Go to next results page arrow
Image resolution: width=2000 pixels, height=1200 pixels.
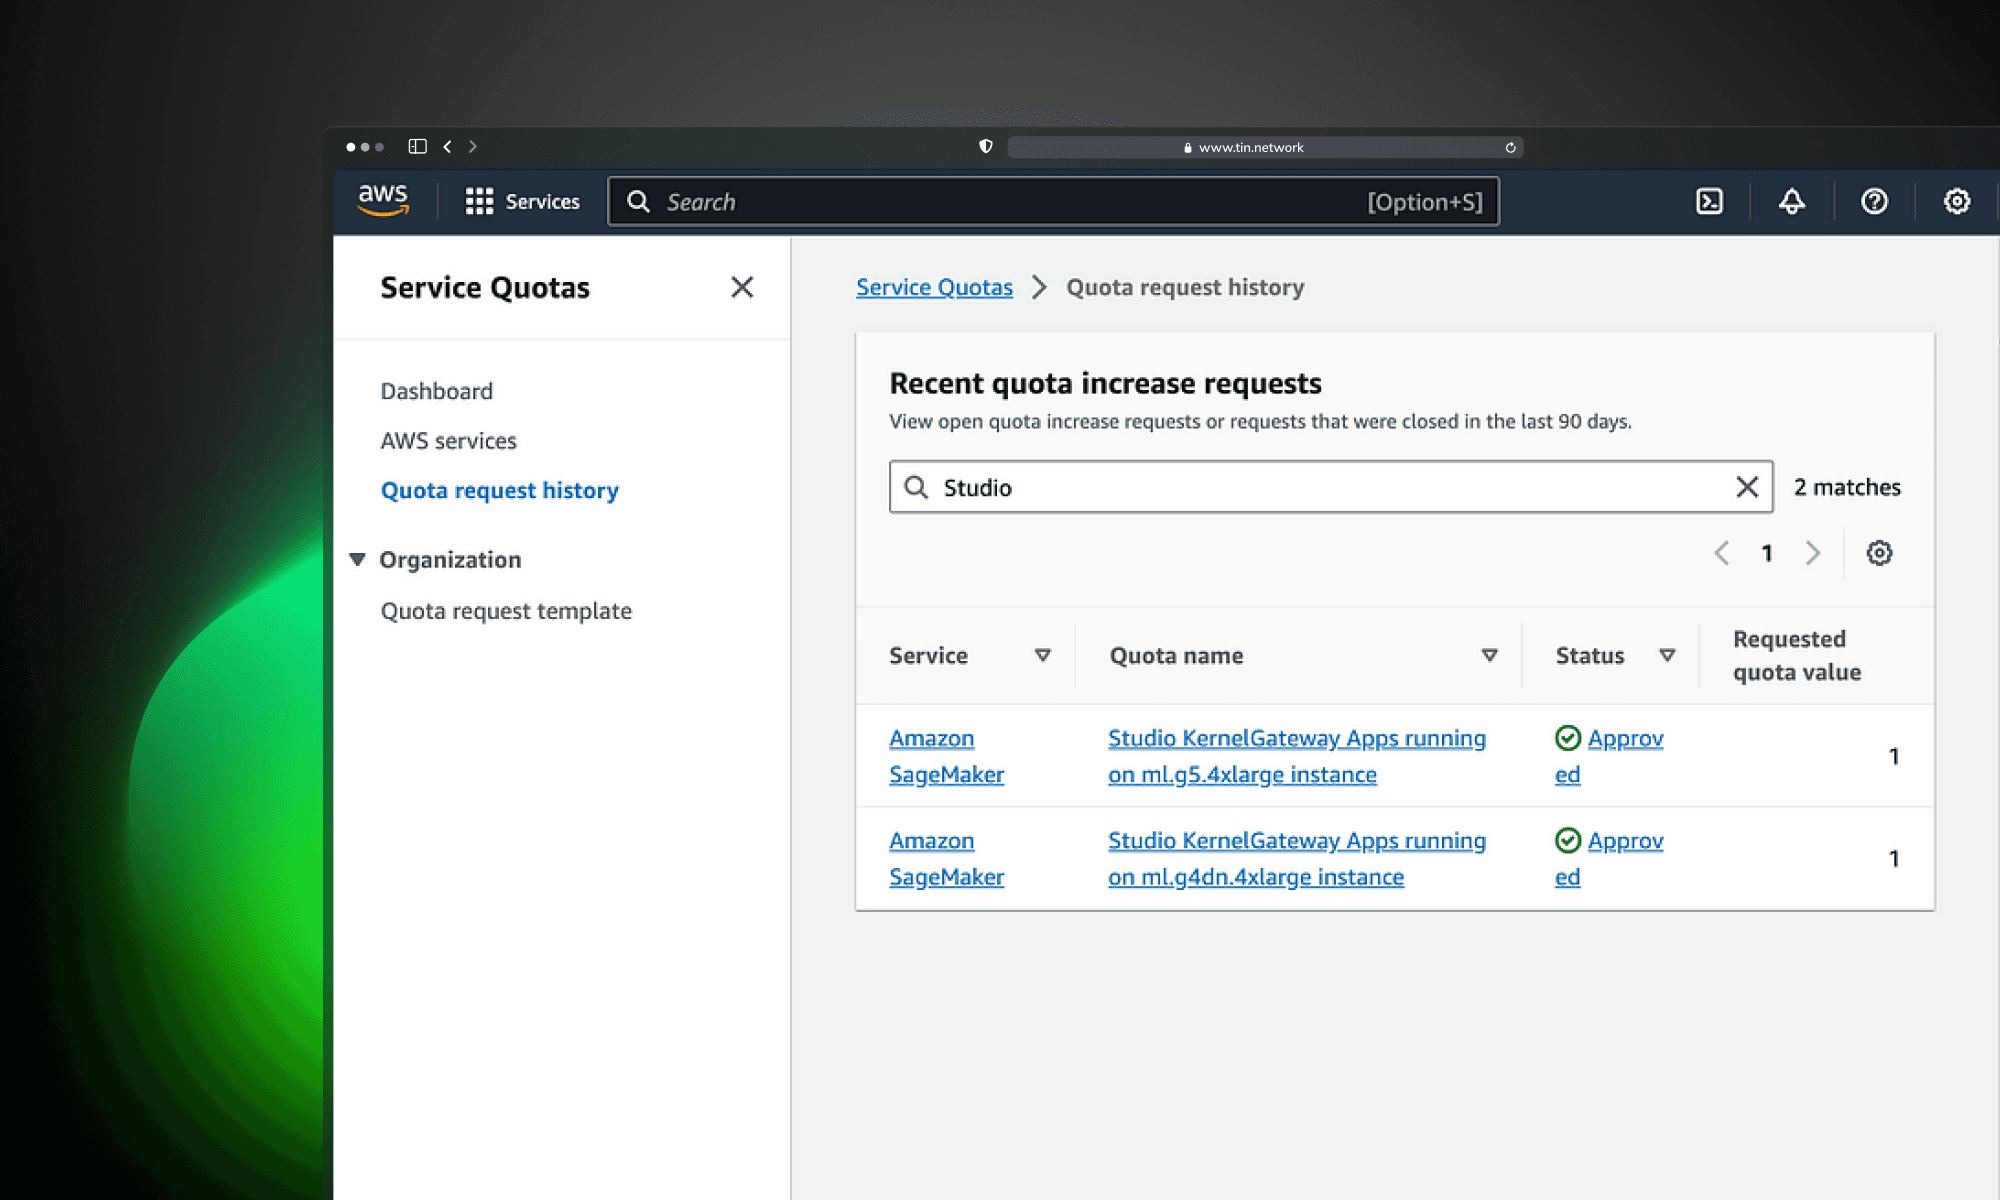1812,553
